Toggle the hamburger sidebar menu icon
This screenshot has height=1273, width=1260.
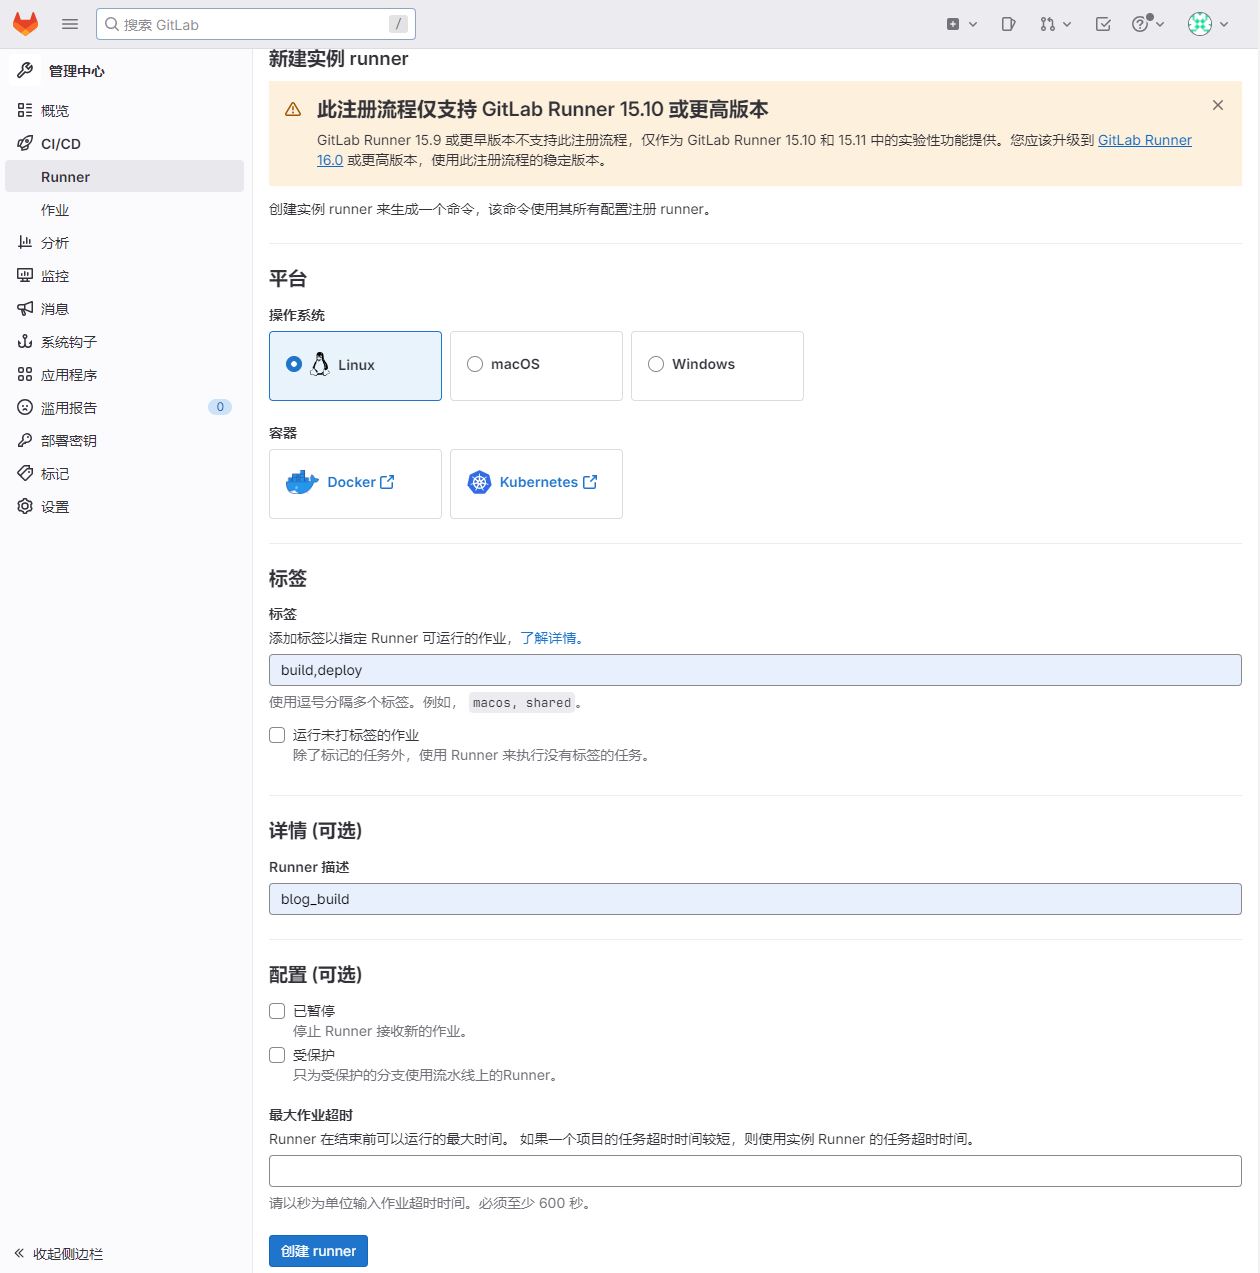(x=70, y=24)
